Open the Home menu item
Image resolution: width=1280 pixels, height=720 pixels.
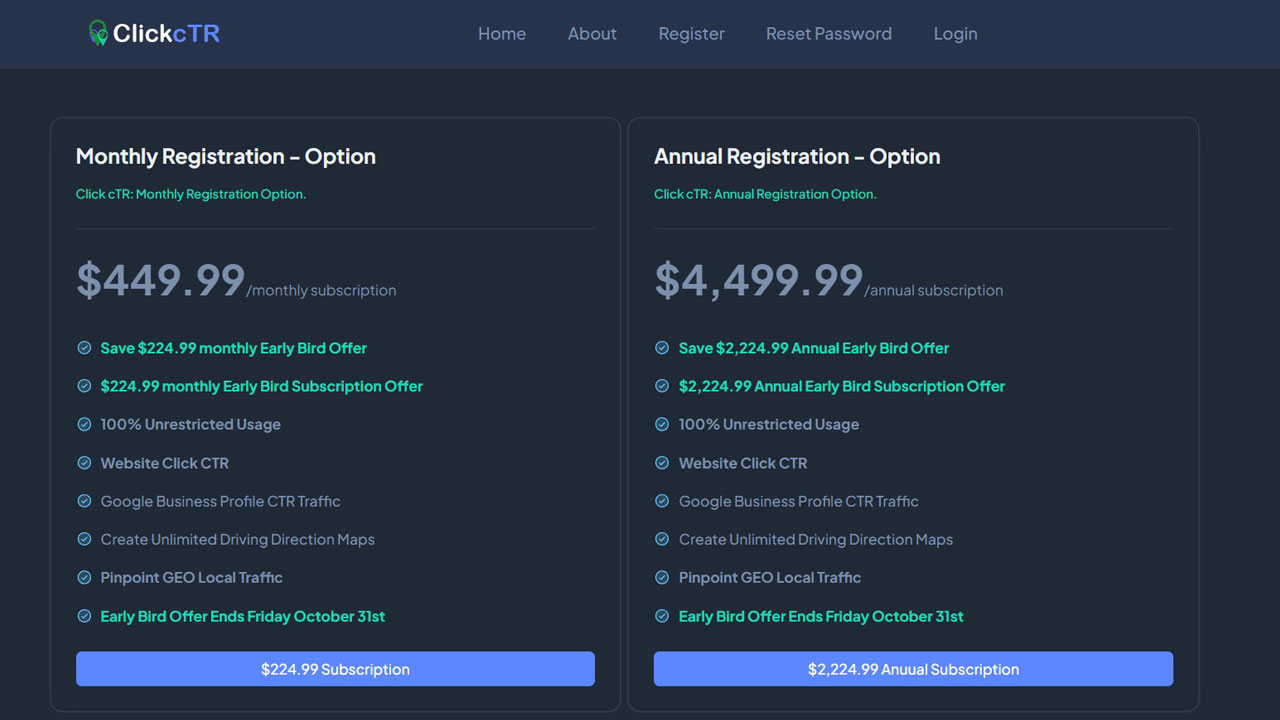click(x=502, y=34)
